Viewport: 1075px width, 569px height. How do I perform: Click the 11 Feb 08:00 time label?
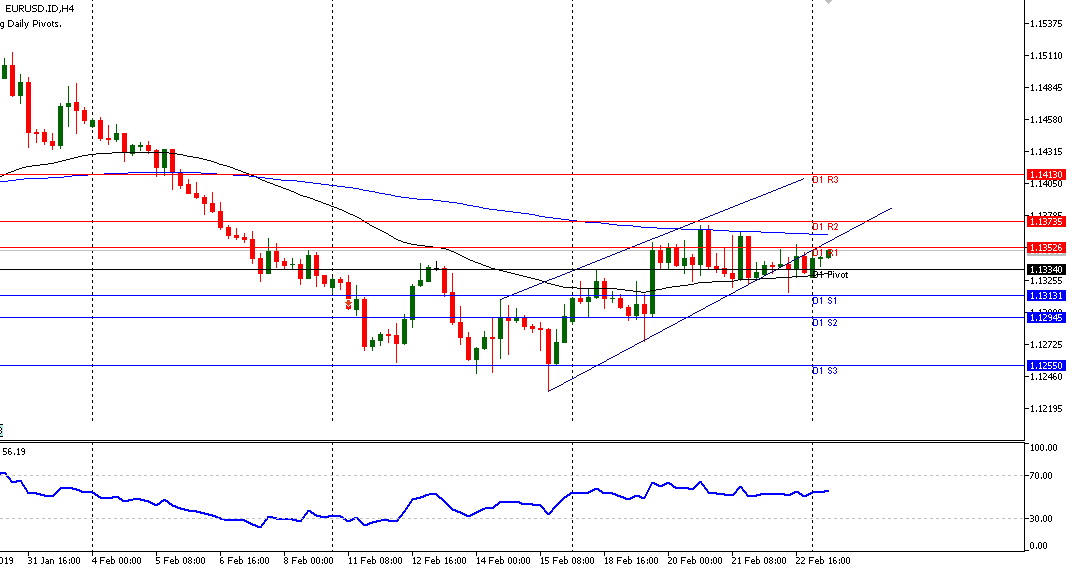pyautogui.click(x=375, y=561)
